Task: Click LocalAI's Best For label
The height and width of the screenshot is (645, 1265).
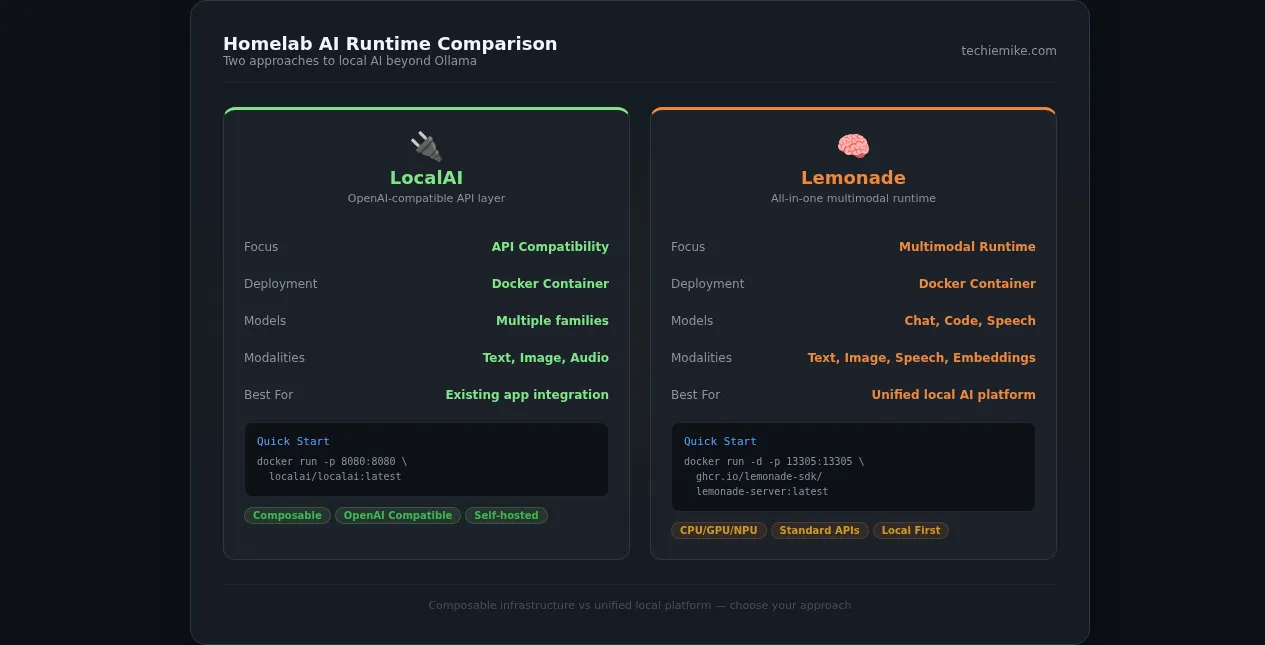Action: pos(268,395)
